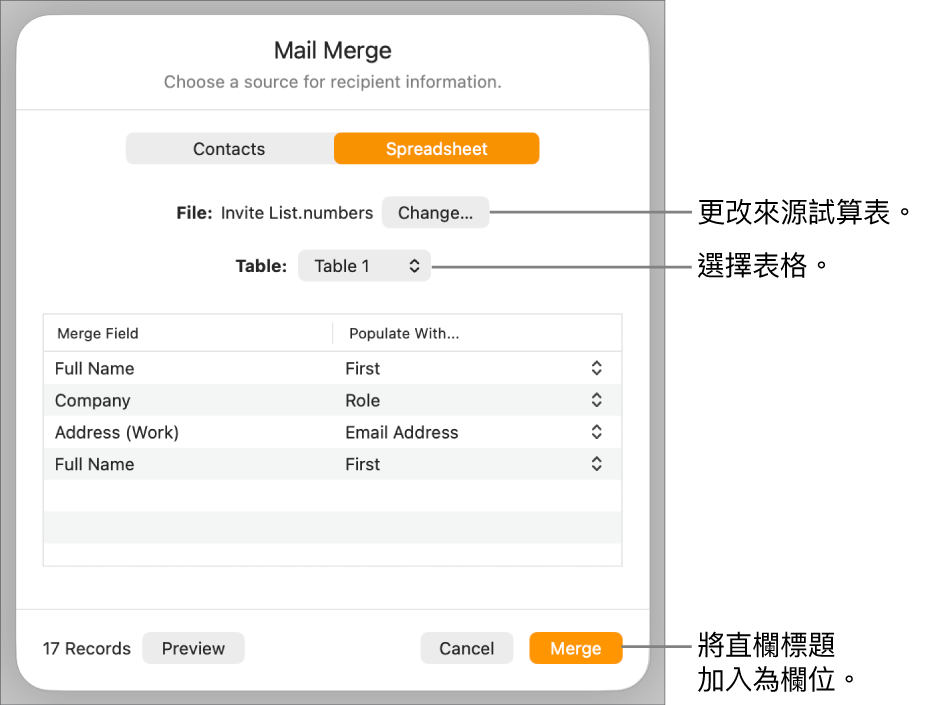Switch to the Contacts source tab
This screenshot has height=705, width=926.
click(229, 149)
